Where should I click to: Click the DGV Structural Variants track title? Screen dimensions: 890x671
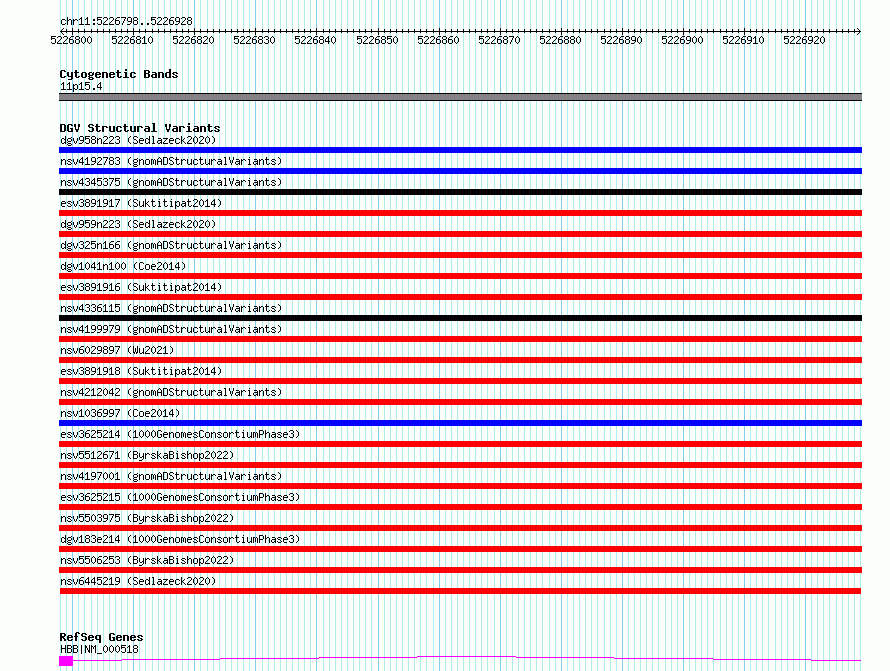pos(140,128)
